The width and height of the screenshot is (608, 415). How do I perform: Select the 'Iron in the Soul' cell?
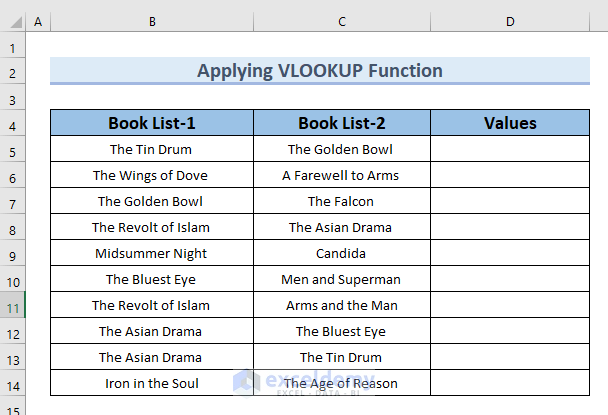[151, 383]
